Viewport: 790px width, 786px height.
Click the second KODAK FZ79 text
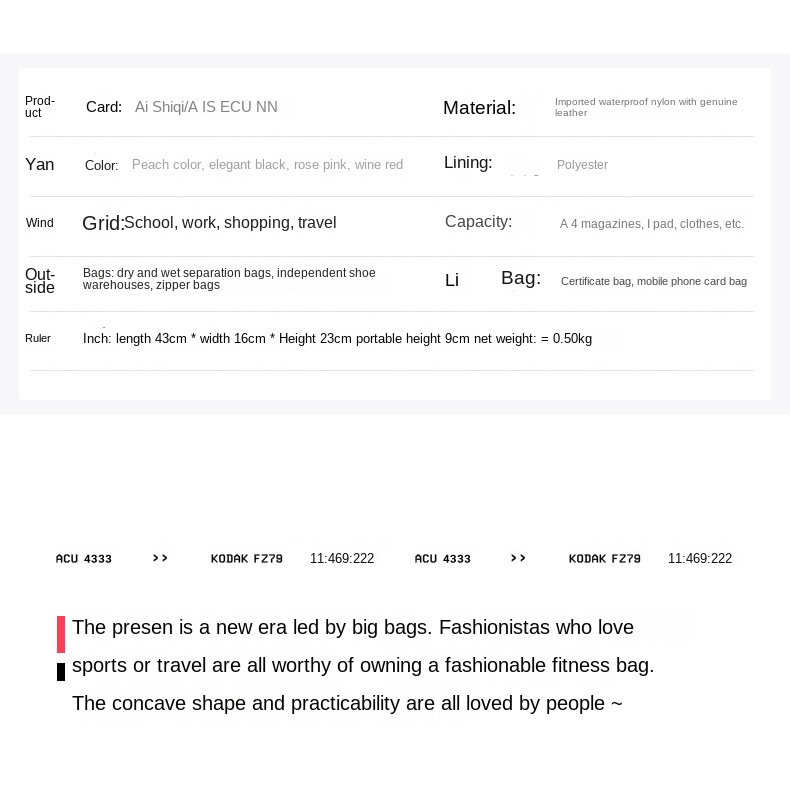click(x=605, y=559)
